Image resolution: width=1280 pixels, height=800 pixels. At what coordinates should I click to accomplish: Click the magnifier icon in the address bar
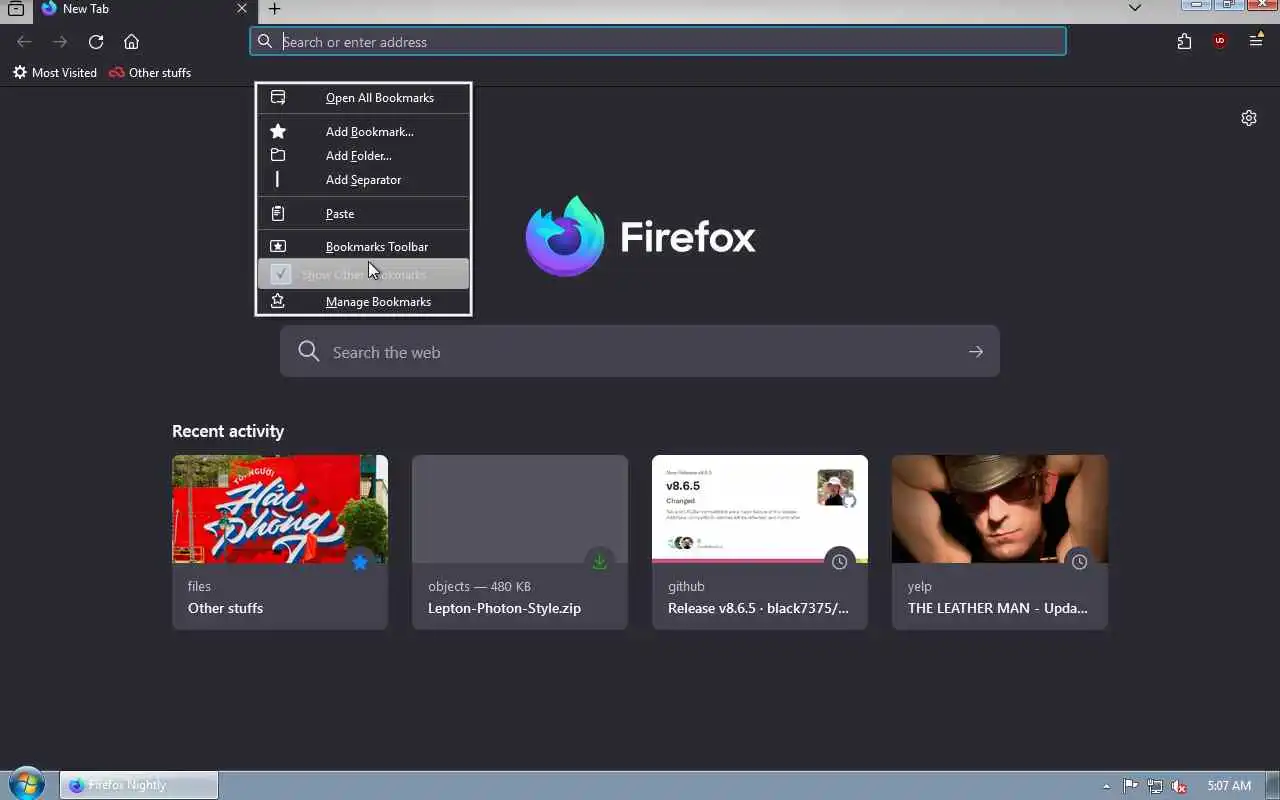click(x=265, y=41)
